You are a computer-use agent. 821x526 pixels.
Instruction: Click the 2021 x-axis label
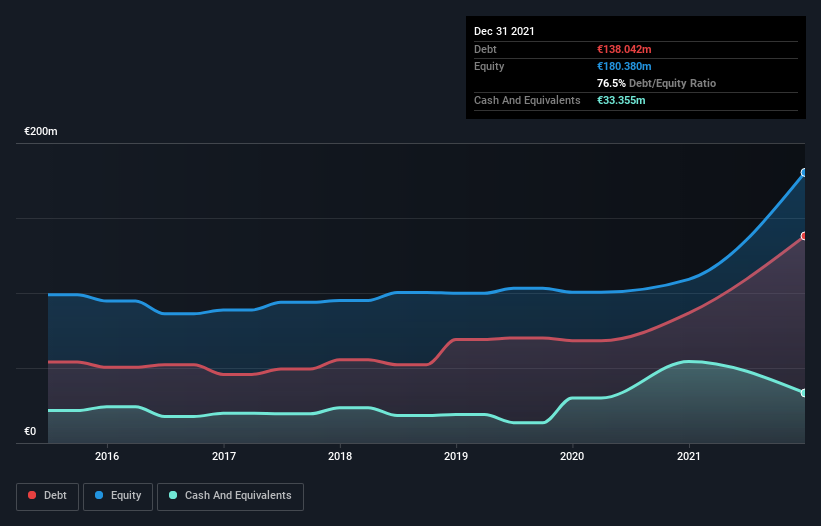tap(689, 456)
